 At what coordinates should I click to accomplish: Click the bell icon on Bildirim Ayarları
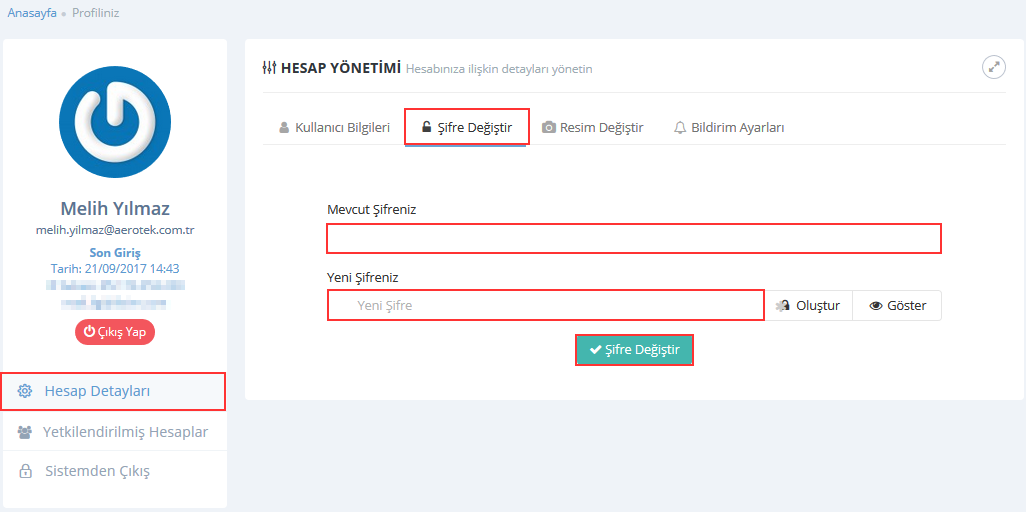680,128
